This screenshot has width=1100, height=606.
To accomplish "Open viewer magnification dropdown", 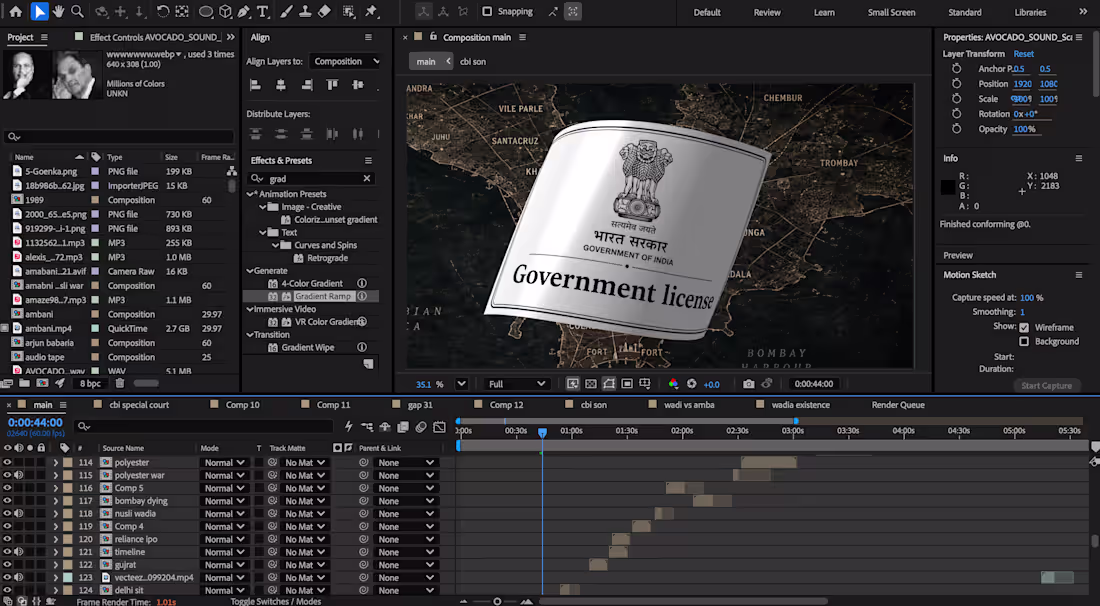I will [461, 384].
